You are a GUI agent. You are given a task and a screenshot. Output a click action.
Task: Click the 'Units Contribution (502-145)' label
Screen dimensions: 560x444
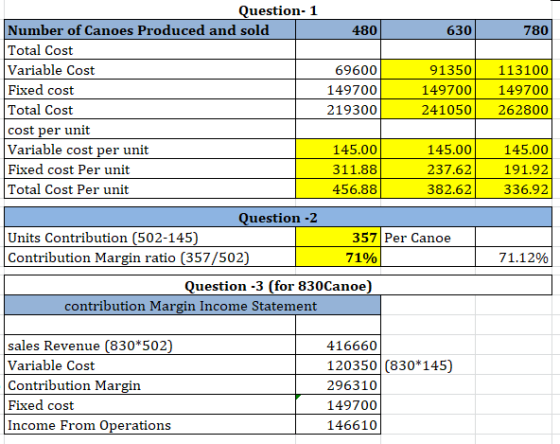click(x=150, y=237)
